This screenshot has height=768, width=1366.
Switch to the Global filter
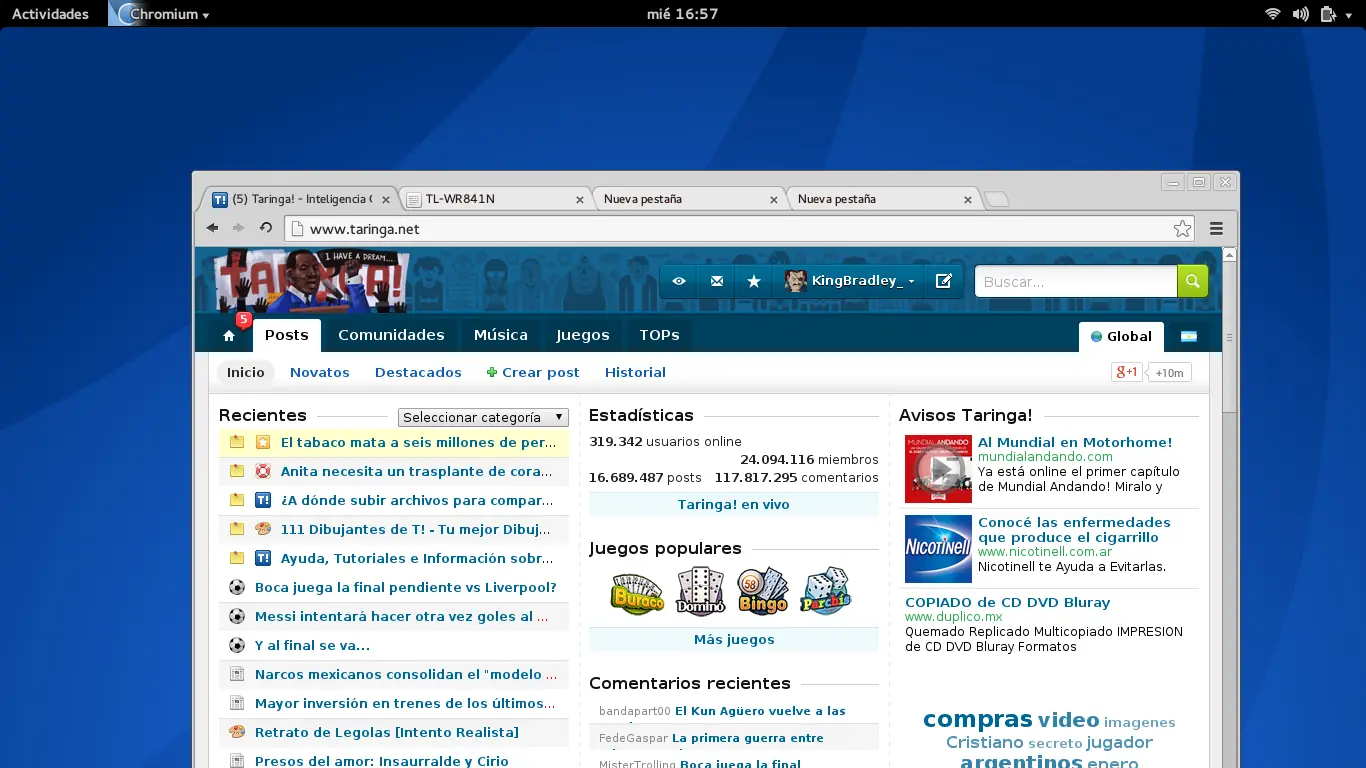[1121, 336]
